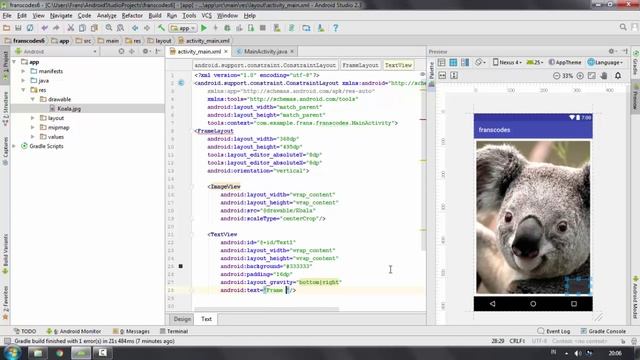Open Preview panel settings gear
This screenshot has width=640, height=360.
click(612, 51)
